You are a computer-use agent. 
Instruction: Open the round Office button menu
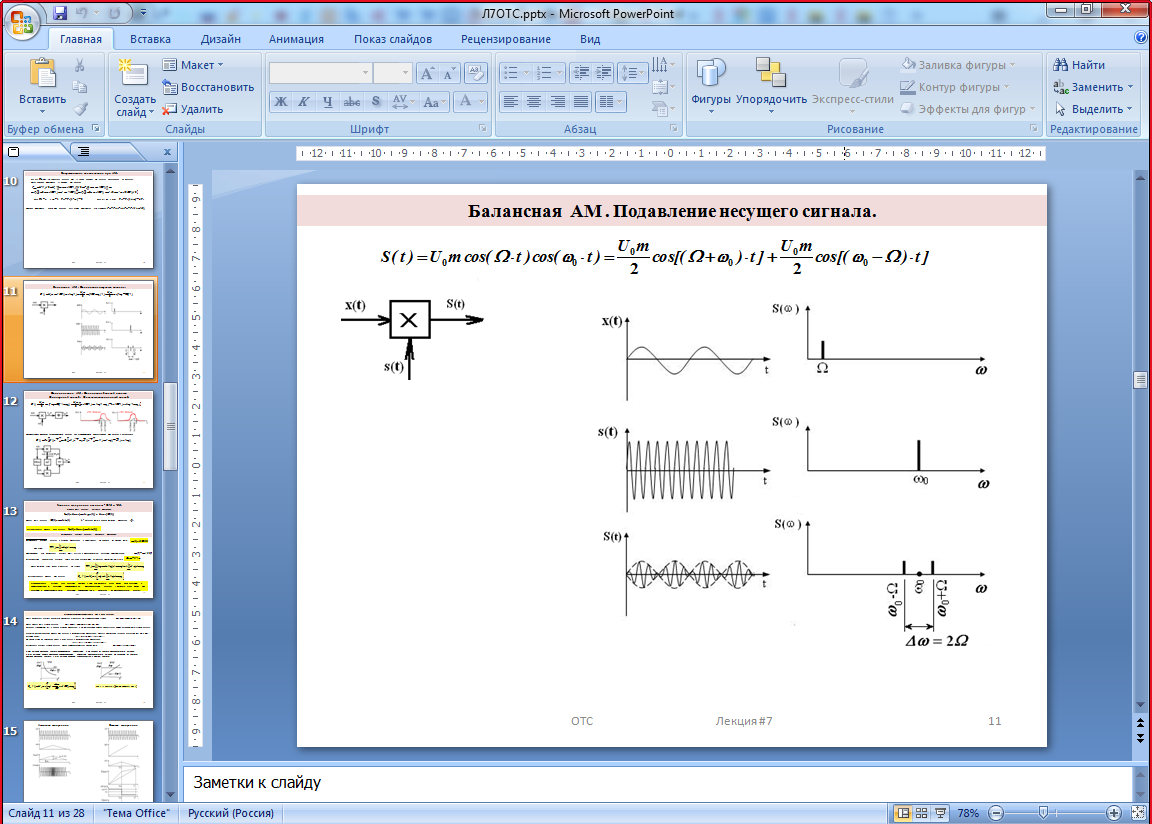[x=23, y=22]
